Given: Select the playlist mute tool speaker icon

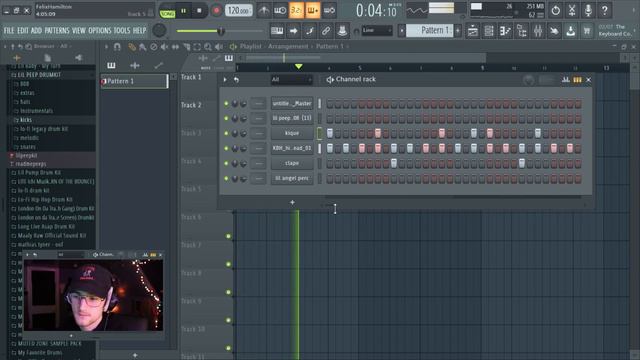Looking at the screenshot, I should pyautogui.click(x=164, y=47).
